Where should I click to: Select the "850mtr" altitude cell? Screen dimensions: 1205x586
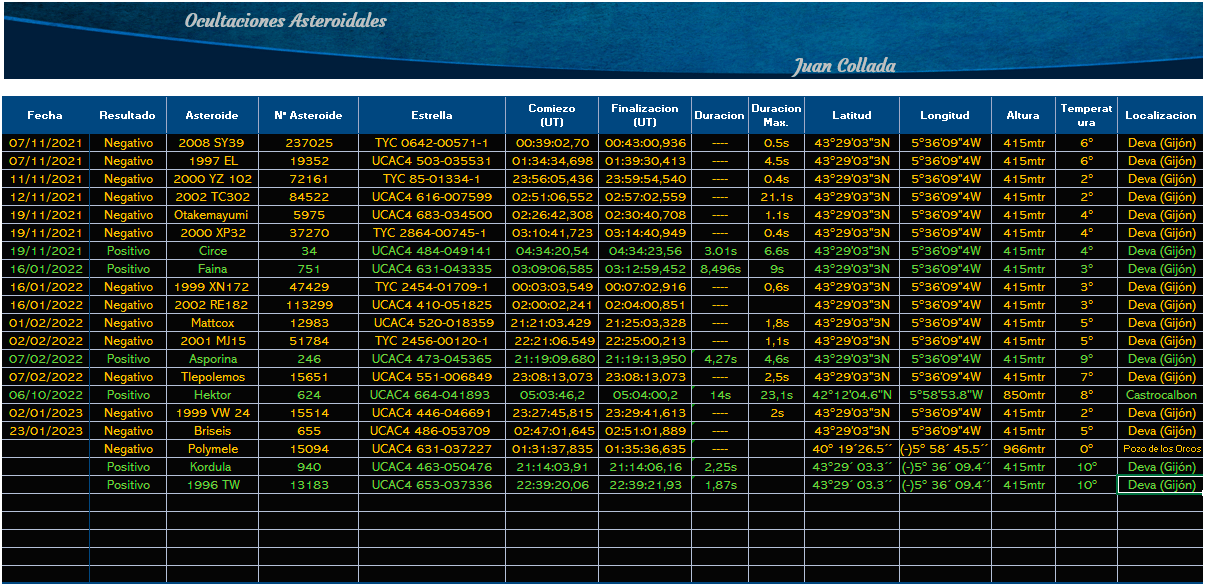point(1023,395)
